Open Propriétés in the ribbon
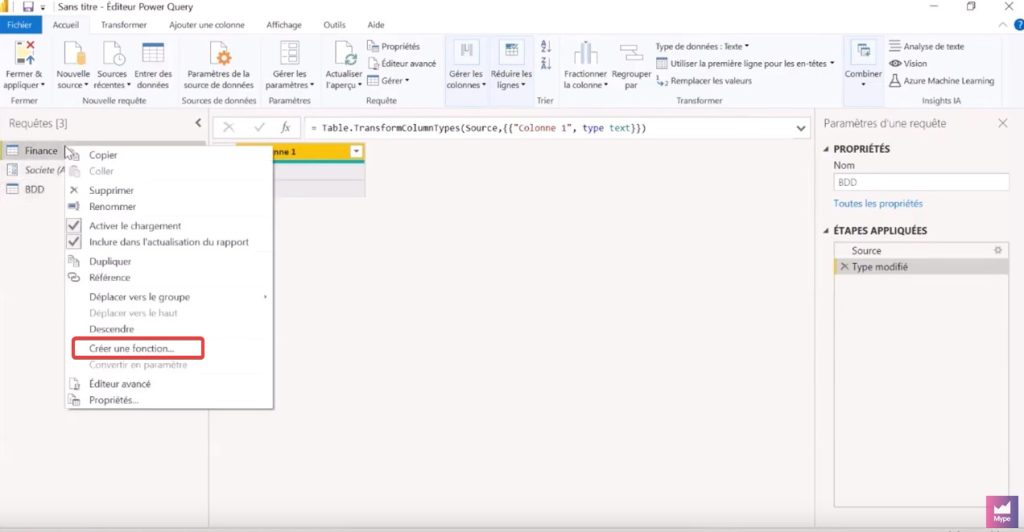The width and height of the screenshot is (1024, 532). [x=394, y=46]
